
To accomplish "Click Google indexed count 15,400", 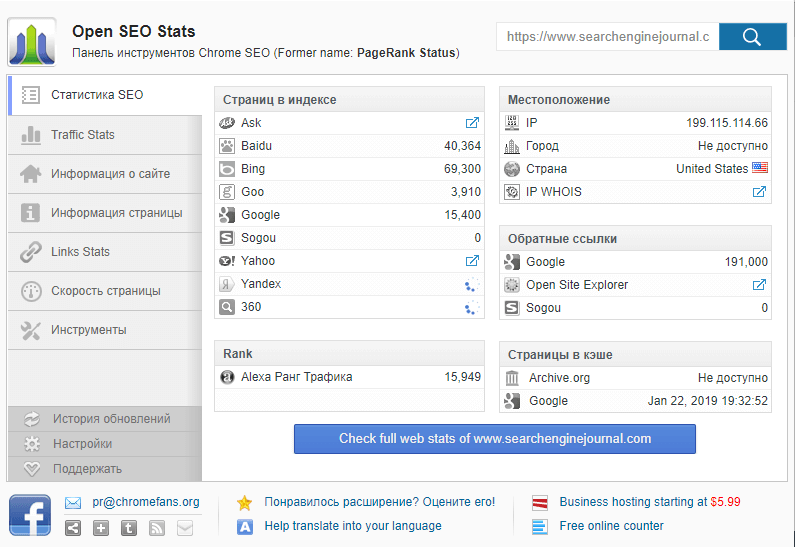I will point(462,215).
